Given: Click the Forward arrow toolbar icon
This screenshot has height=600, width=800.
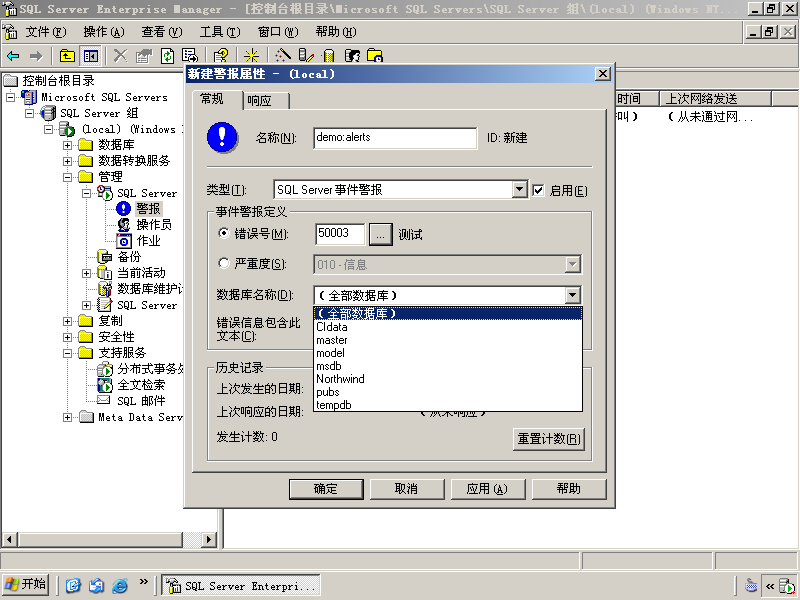Looking at the screenshot, I should click(36, 56).
